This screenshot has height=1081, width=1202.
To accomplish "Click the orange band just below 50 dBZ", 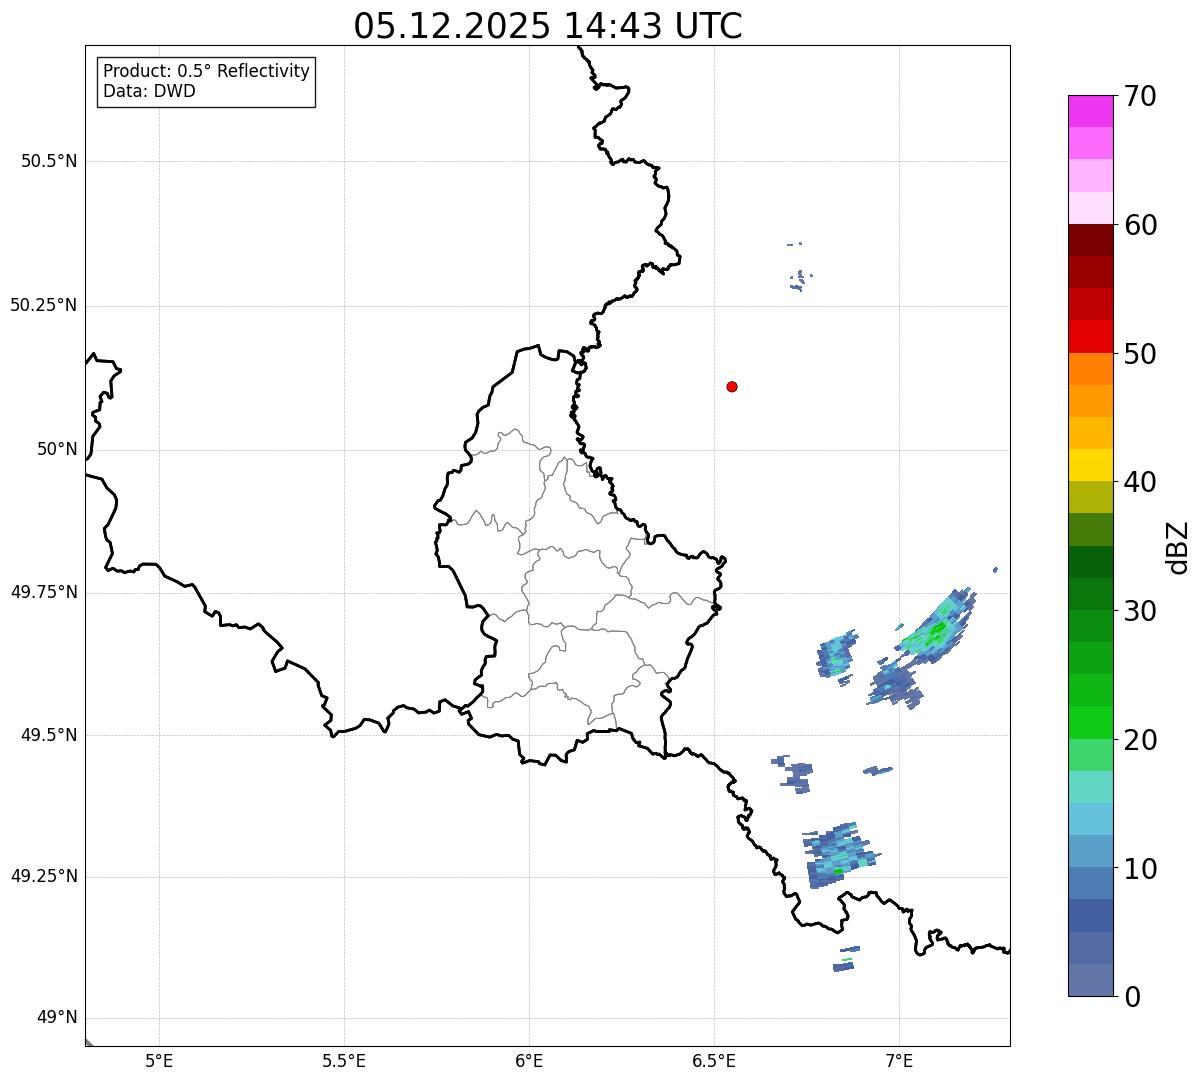I will [1090, 369].
